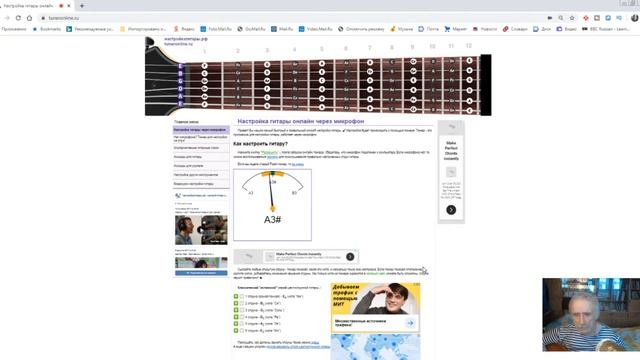Open the Диск bookmark
This screenshot has height=360, width=640.
(x=542, y=29)
